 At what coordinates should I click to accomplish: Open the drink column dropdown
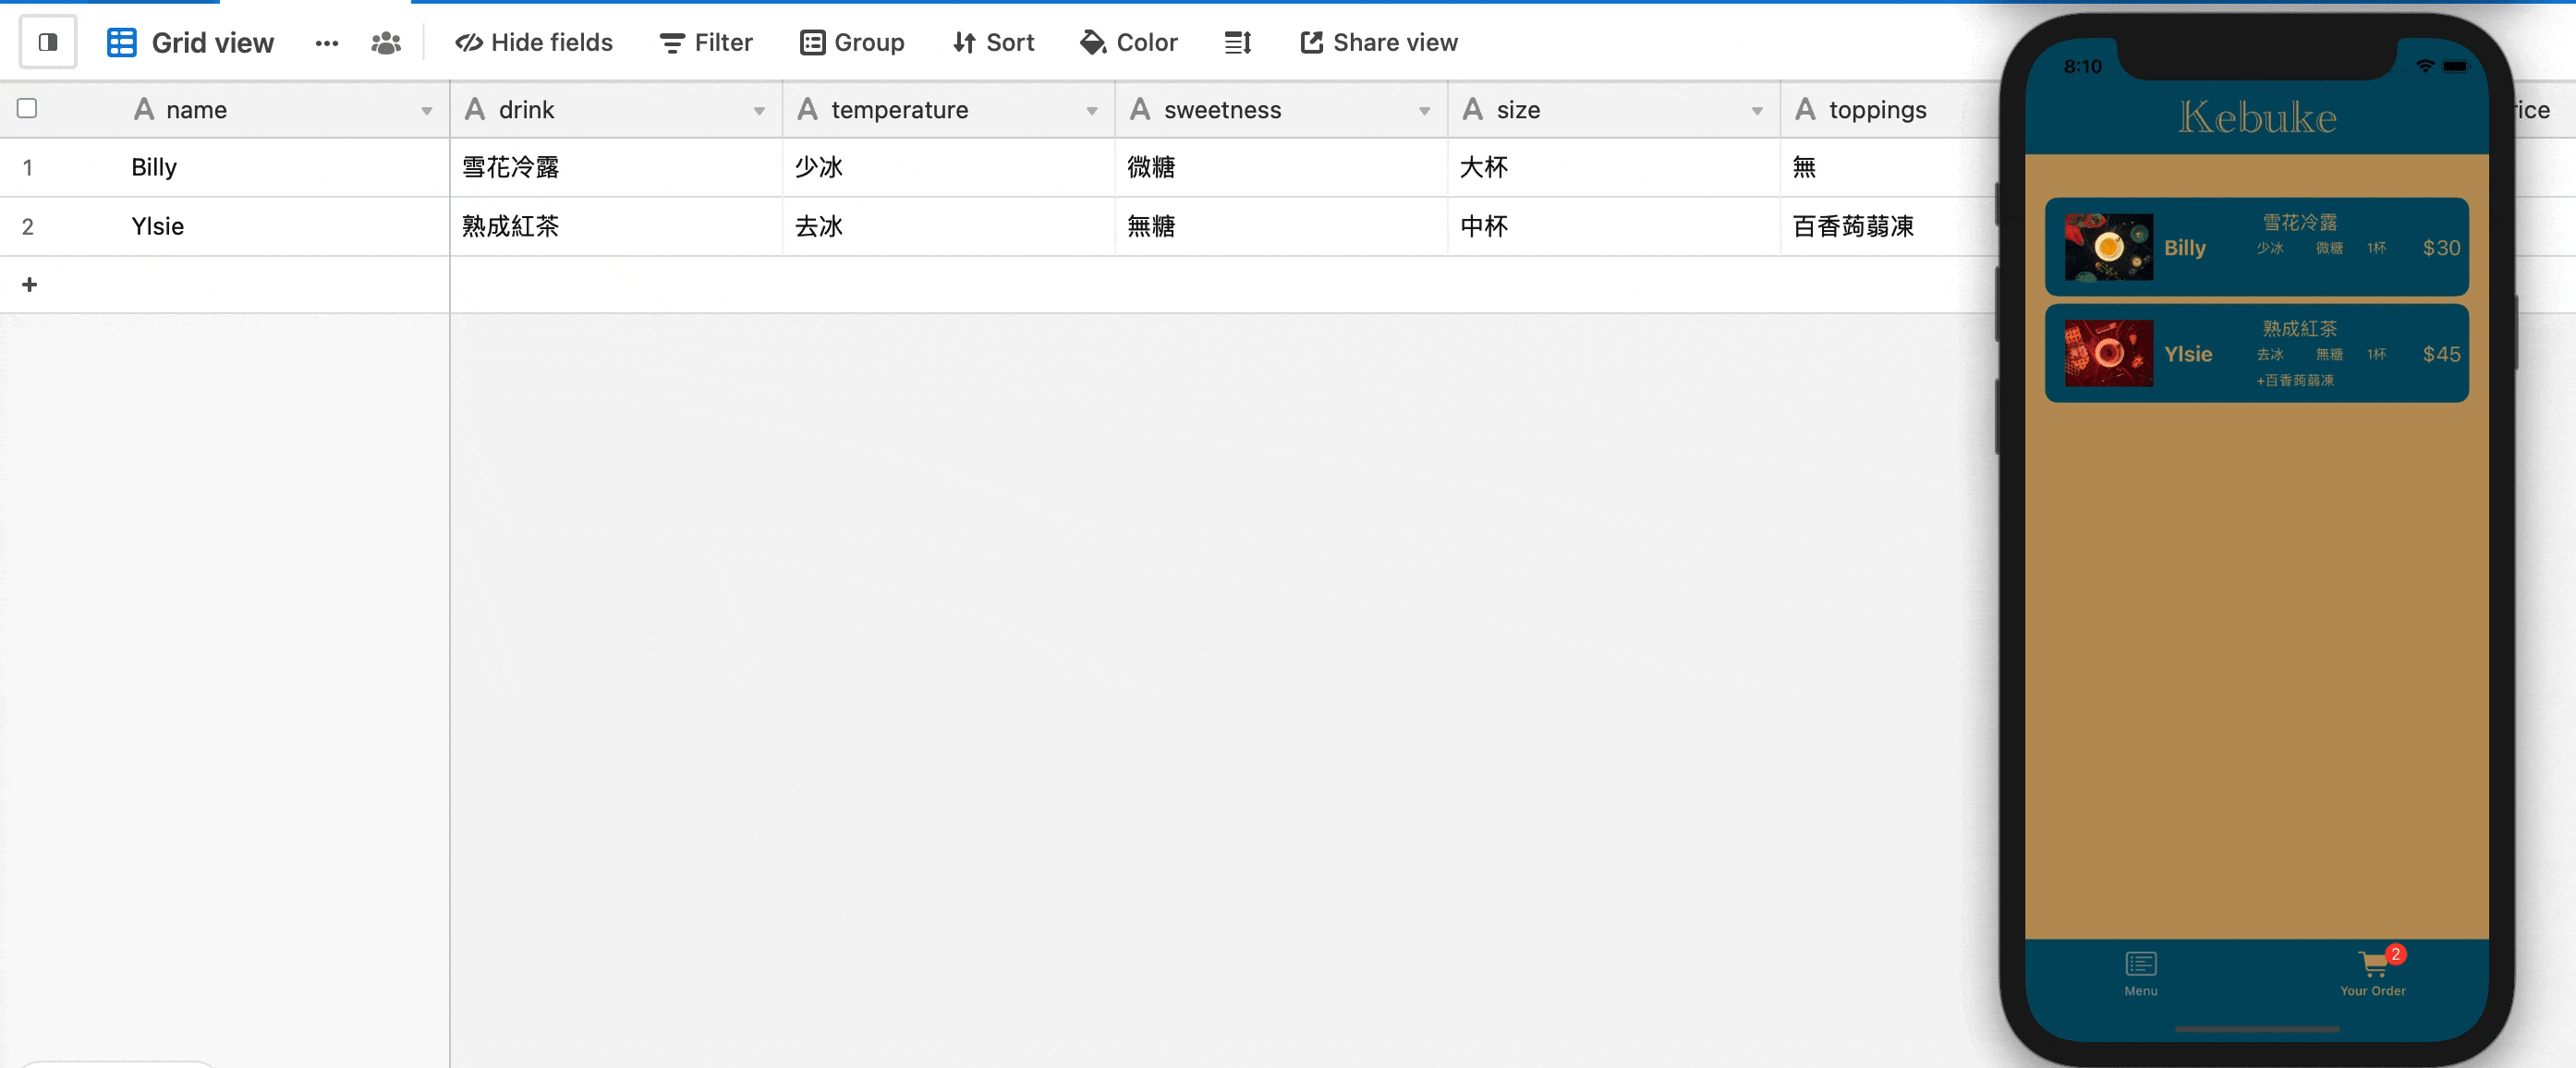760,110
